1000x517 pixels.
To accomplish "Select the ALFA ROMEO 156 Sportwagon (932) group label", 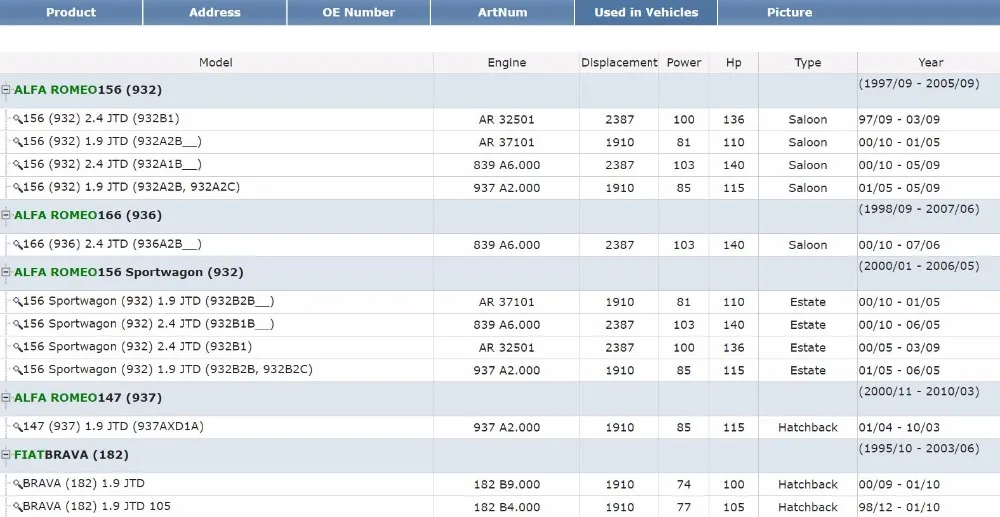I will click(129, 272).
